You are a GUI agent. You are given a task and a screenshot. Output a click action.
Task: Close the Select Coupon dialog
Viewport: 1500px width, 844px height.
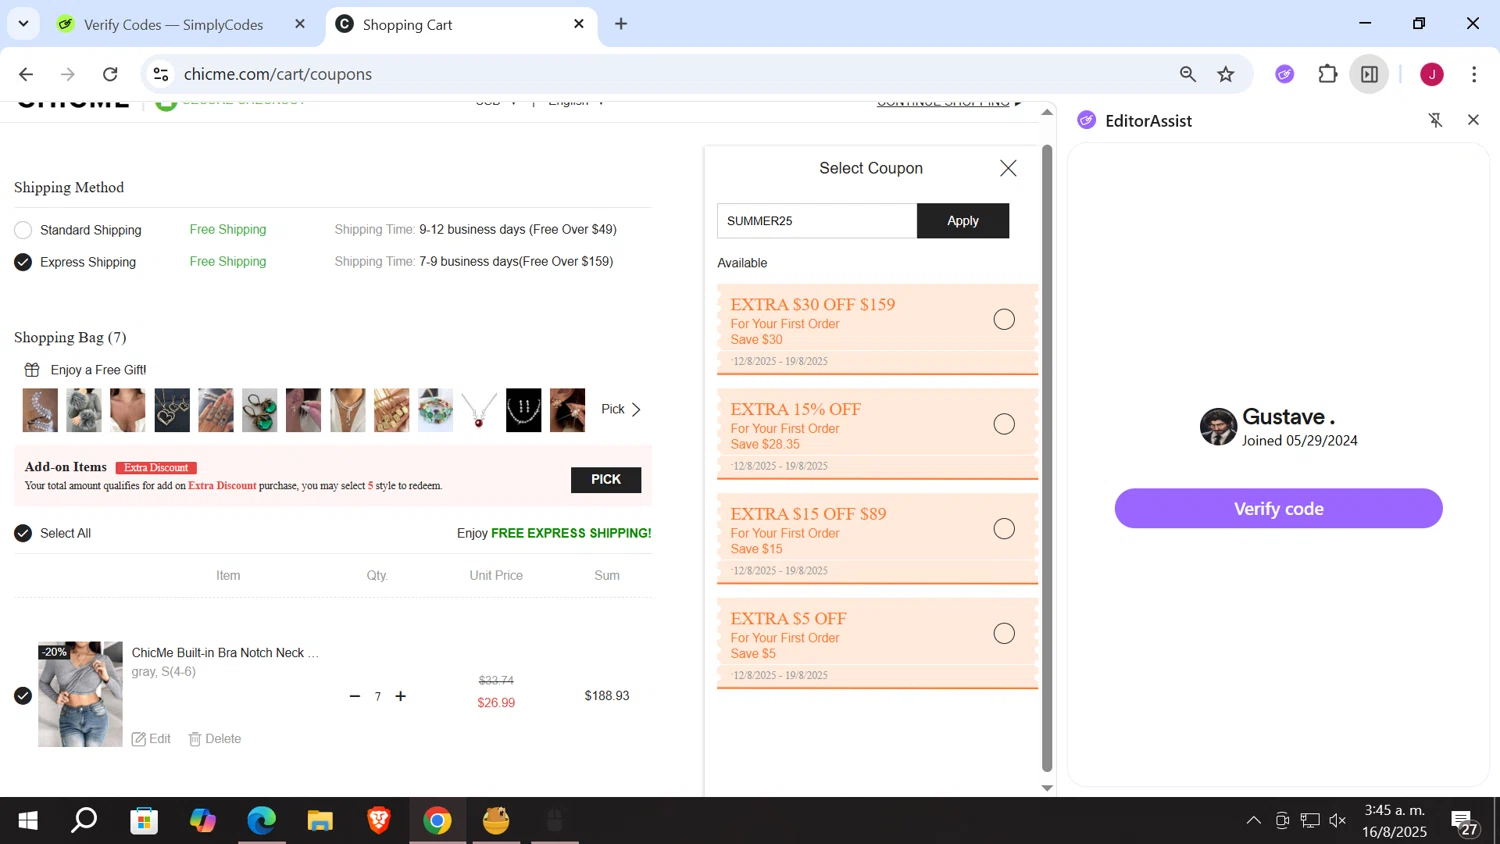(1008, 168)
